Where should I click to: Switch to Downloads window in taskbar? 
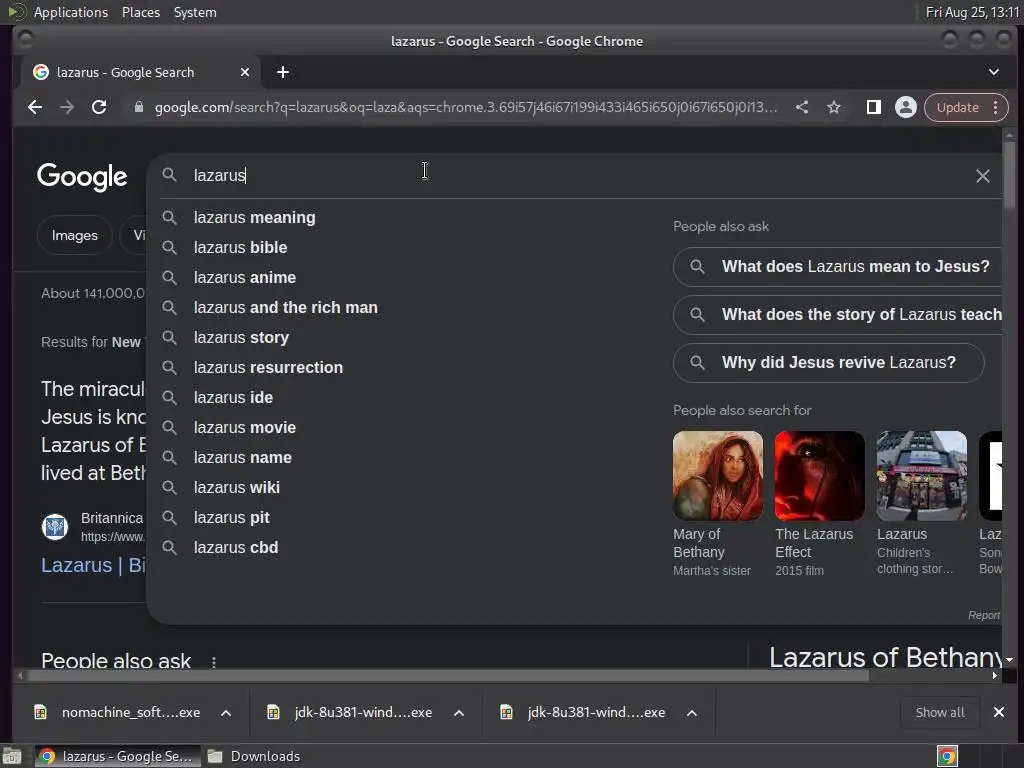point(254,756)
